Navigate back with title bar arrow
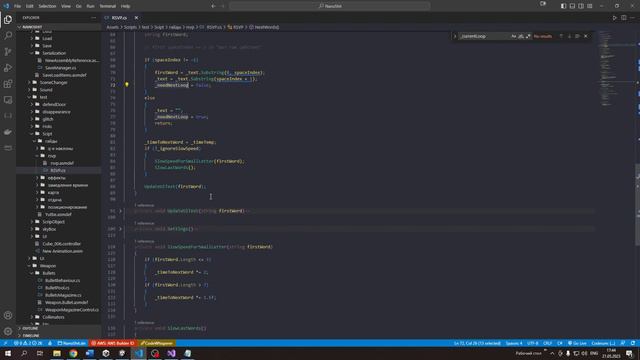Viewport: 640px width, 360px height. point(213,6)
